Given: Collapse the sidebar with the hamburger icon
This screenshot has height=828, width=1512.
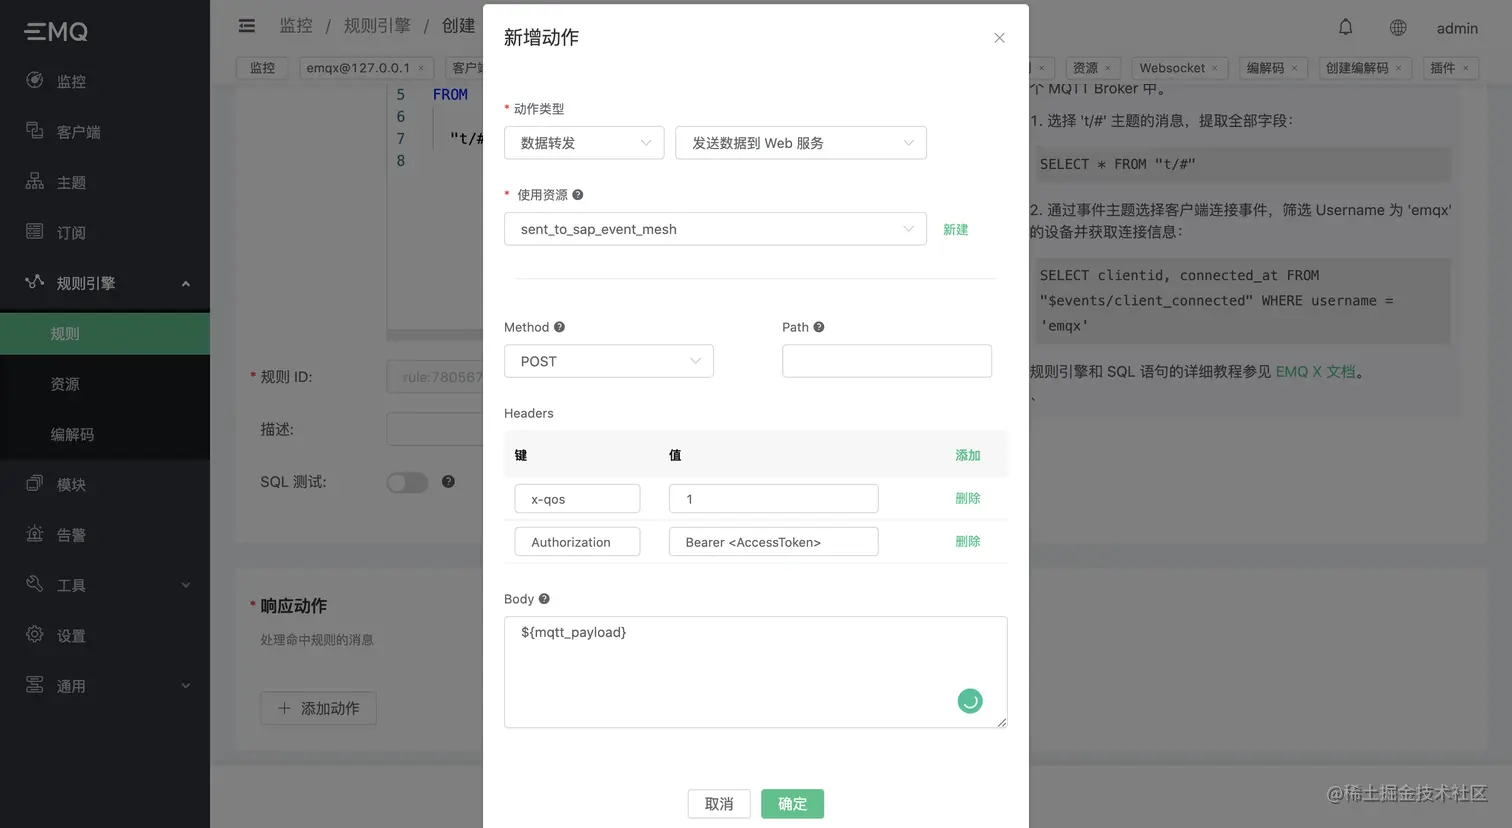Looking at the screenshot, I should [x=247, y=26].
